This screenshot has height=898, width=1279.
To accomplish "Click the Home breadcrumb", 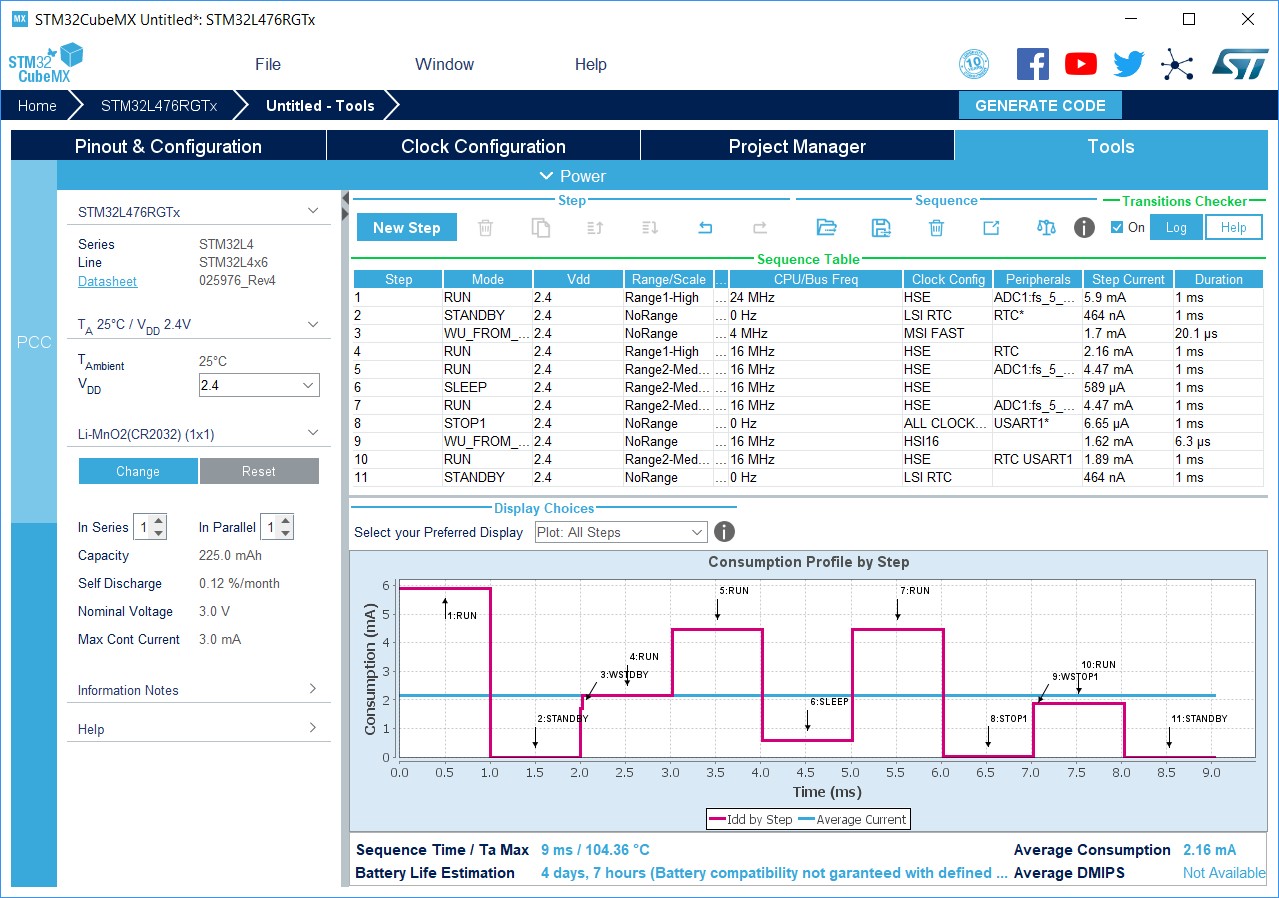I will point(37,105).
